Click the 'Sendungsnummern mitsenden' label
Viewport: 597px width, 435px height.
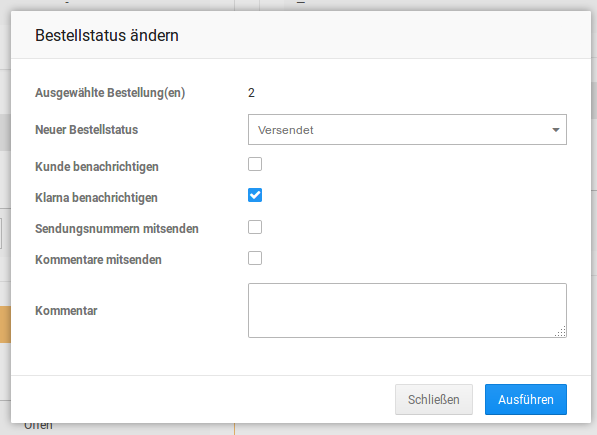[117, 229]
